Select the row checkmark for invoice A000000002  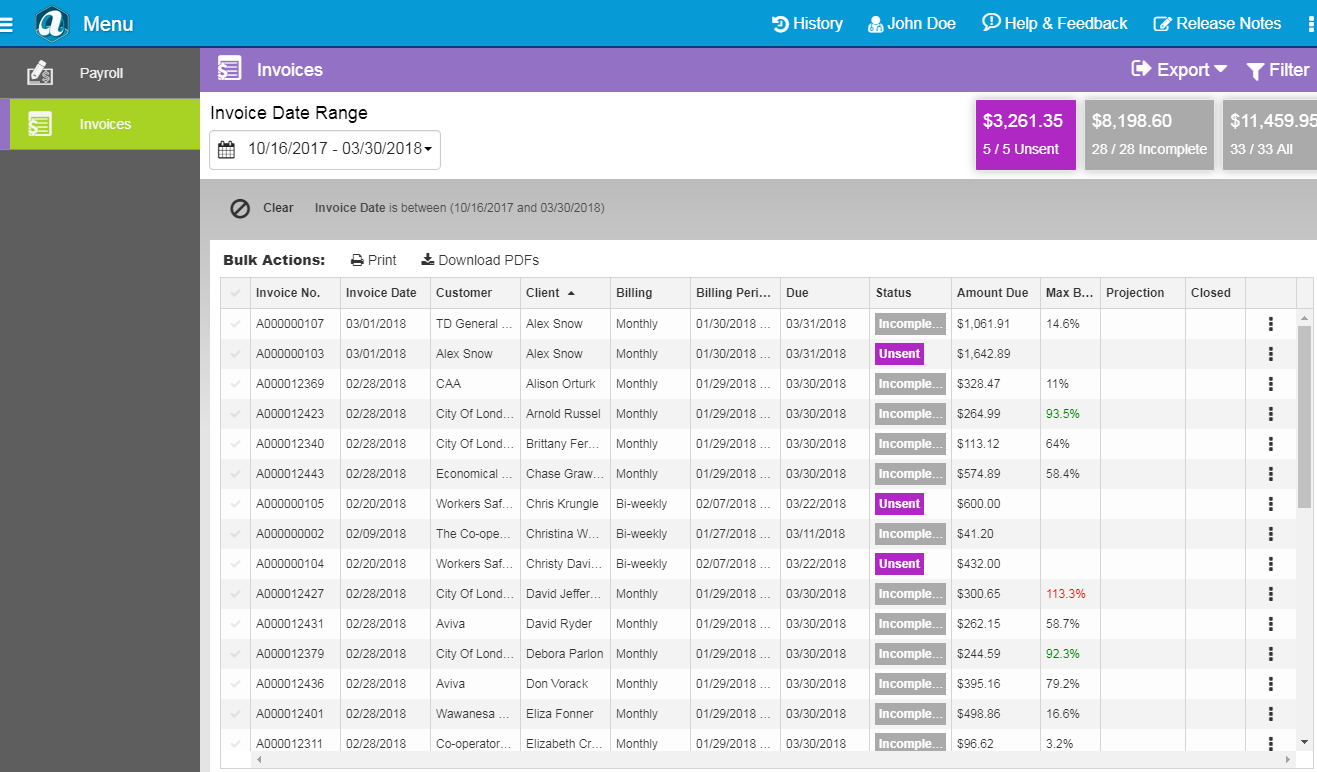click(236, 534)
